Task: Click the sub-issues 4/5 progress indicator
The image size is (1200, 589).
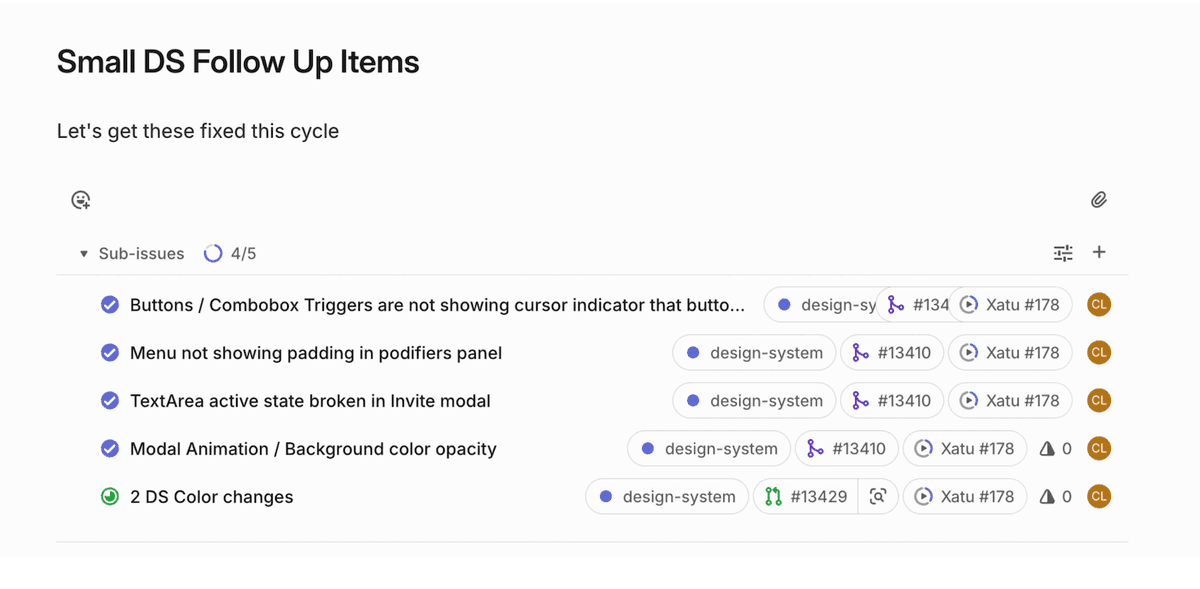Action: pyautogui.click(x=230, y=254)
